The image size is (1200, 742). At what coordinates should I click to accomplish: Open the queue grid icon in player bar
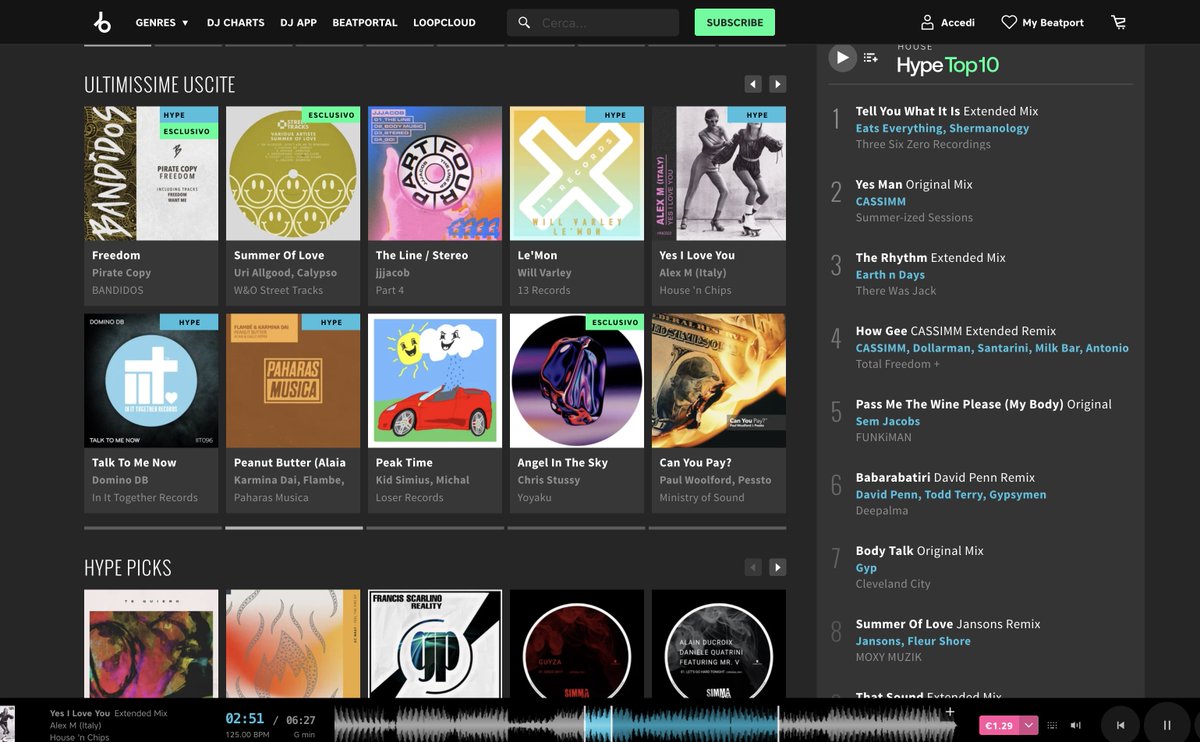pyautogui.click(x=1051, y=725)
